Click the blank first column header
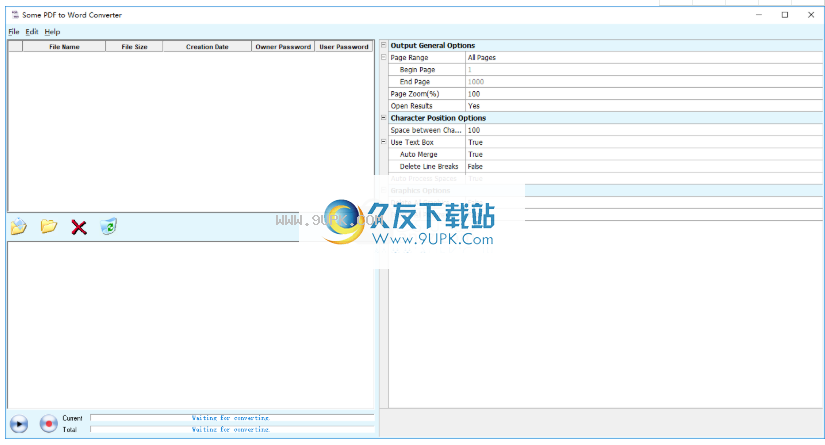This screenshot has height=445, width=825. [16, 46]
